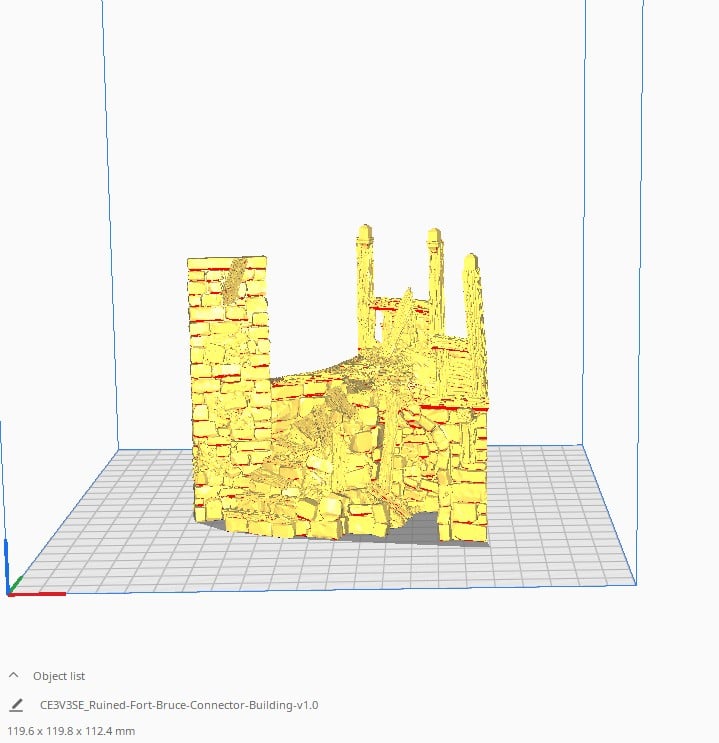
Task: Click the model dimensions 119.6 x 119.8 text
Action: 71,731
